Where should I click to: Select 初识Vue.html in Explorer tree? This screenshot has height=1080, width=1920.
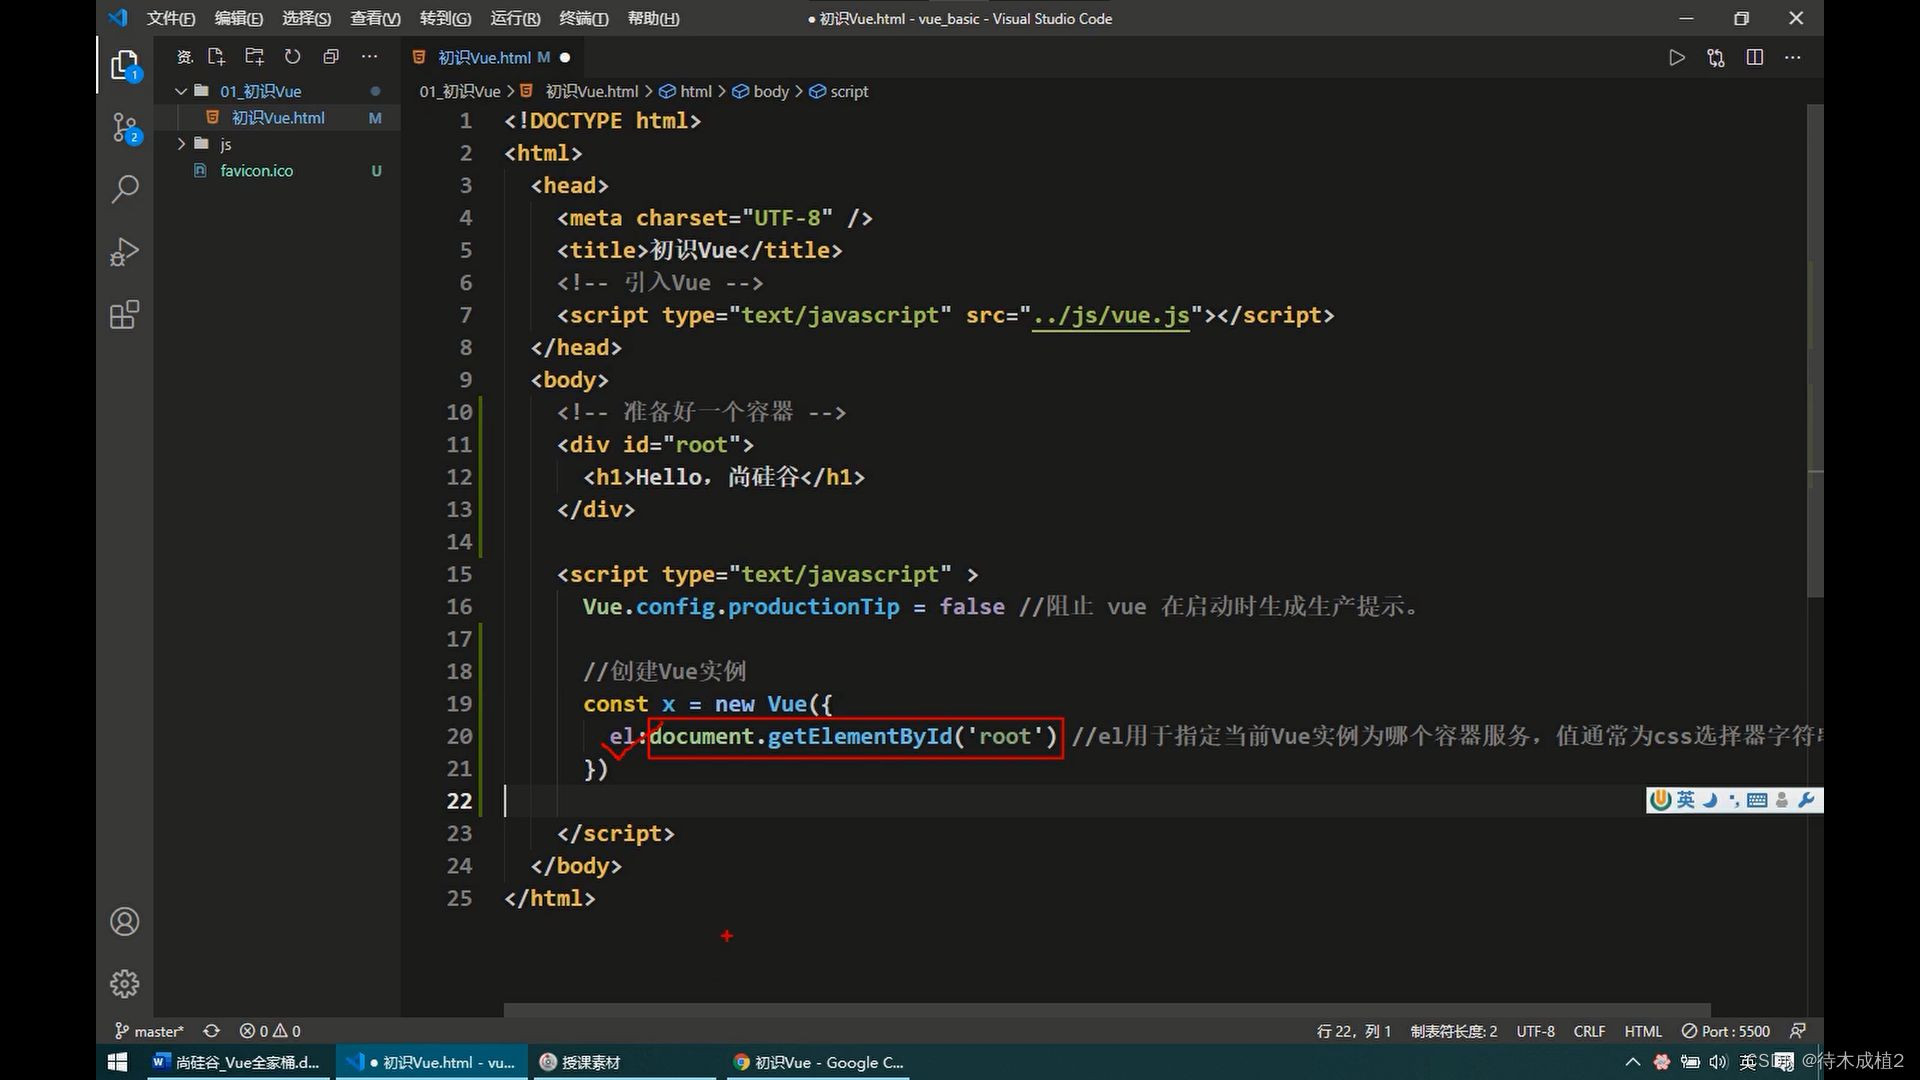click(x=278, y=118)
